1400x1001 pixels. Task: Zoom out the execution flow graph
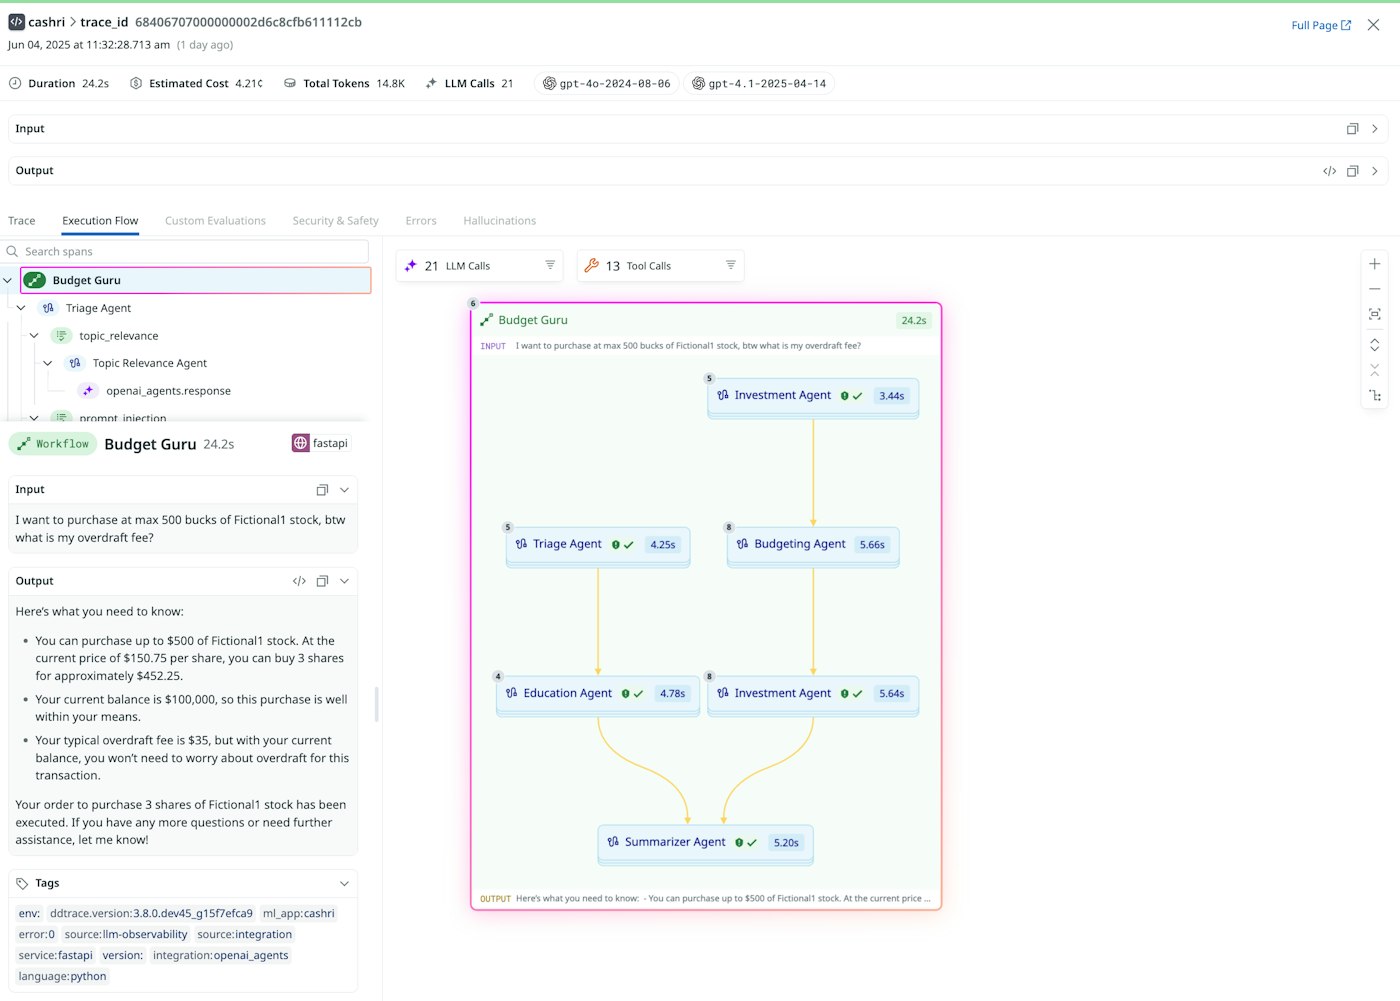coord(1374,289)
